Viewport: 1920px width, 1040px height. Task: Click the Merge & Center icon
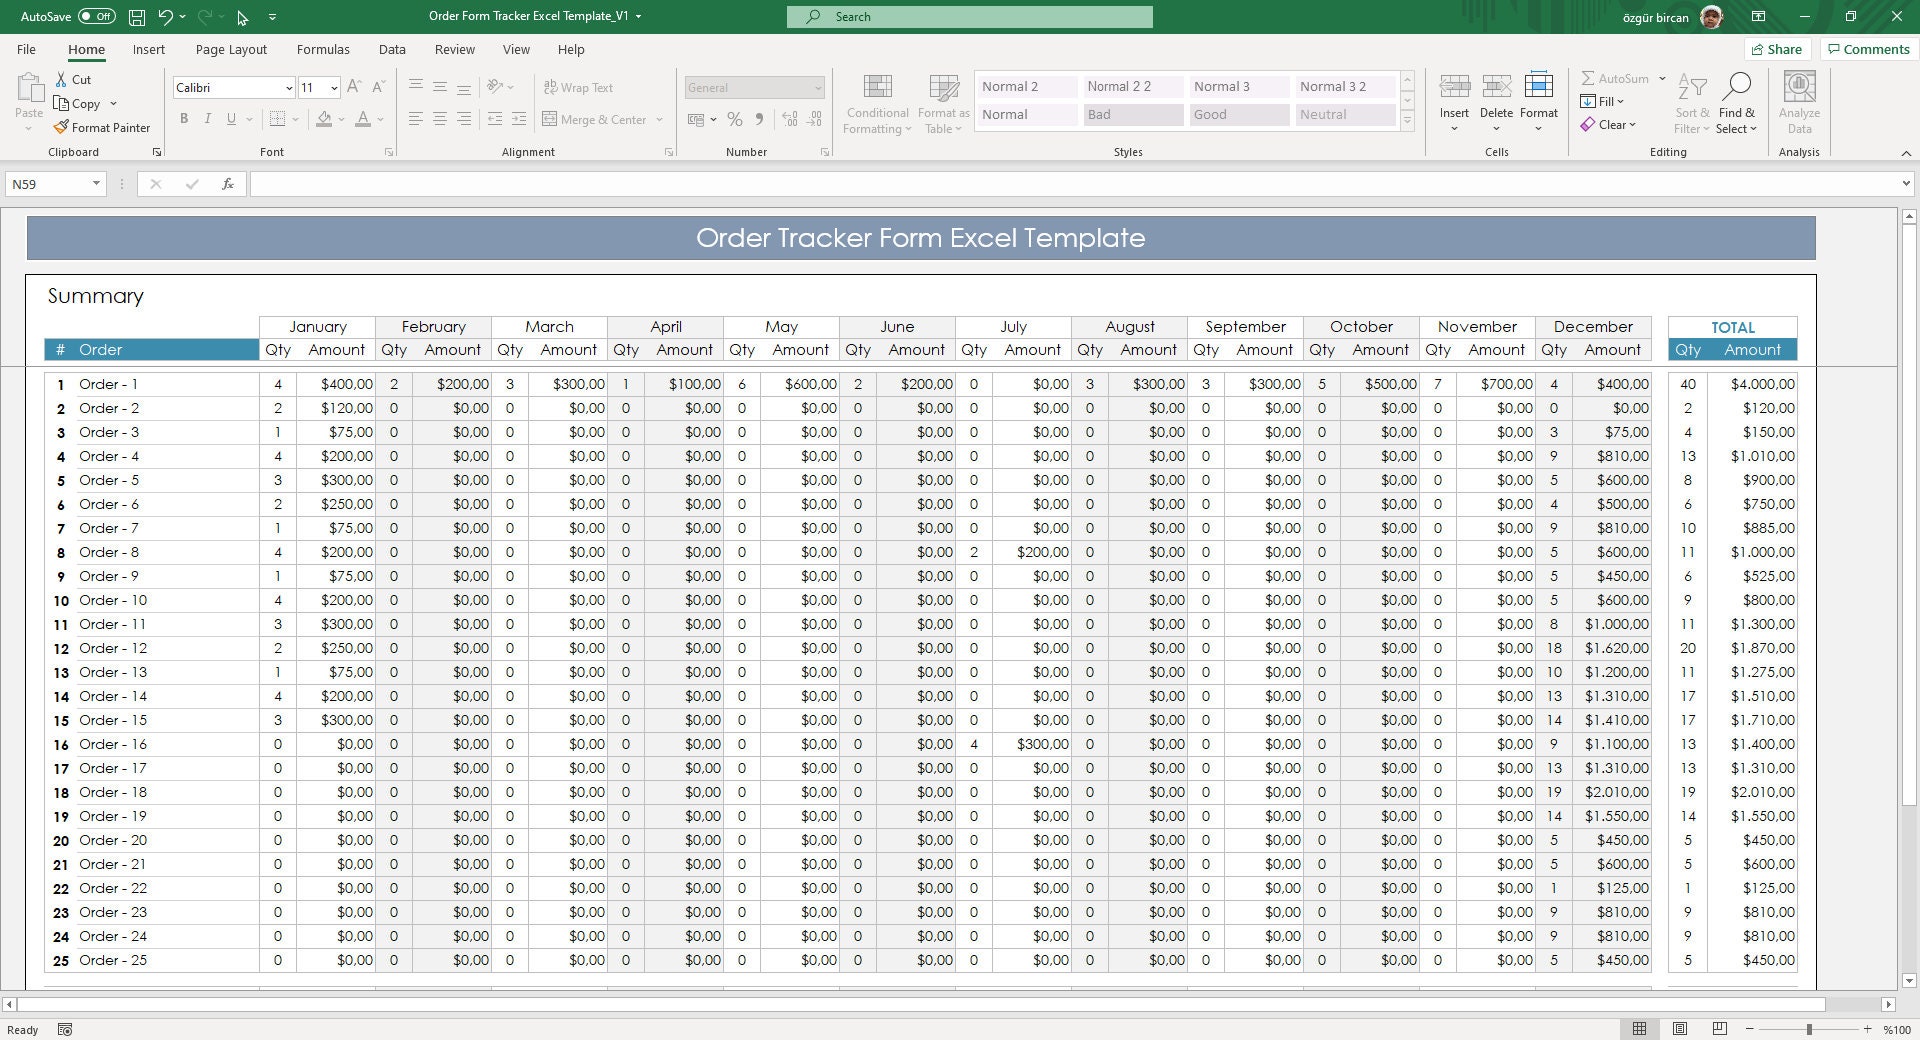[x=551, y=119]
